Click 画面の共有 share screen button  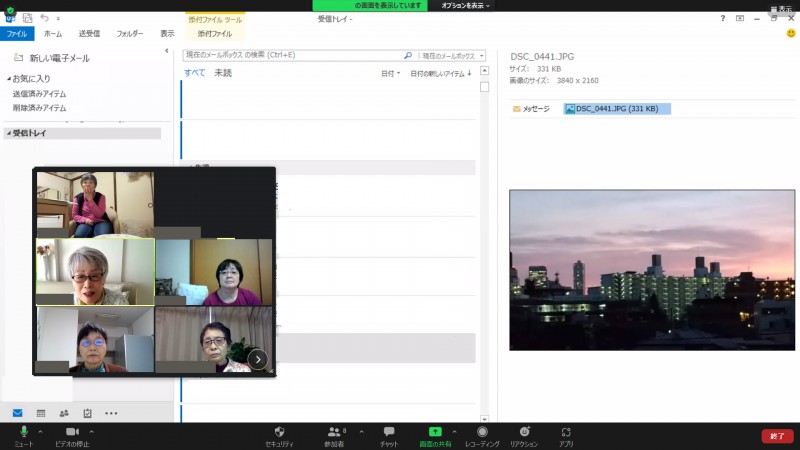[x=435, y=437]
